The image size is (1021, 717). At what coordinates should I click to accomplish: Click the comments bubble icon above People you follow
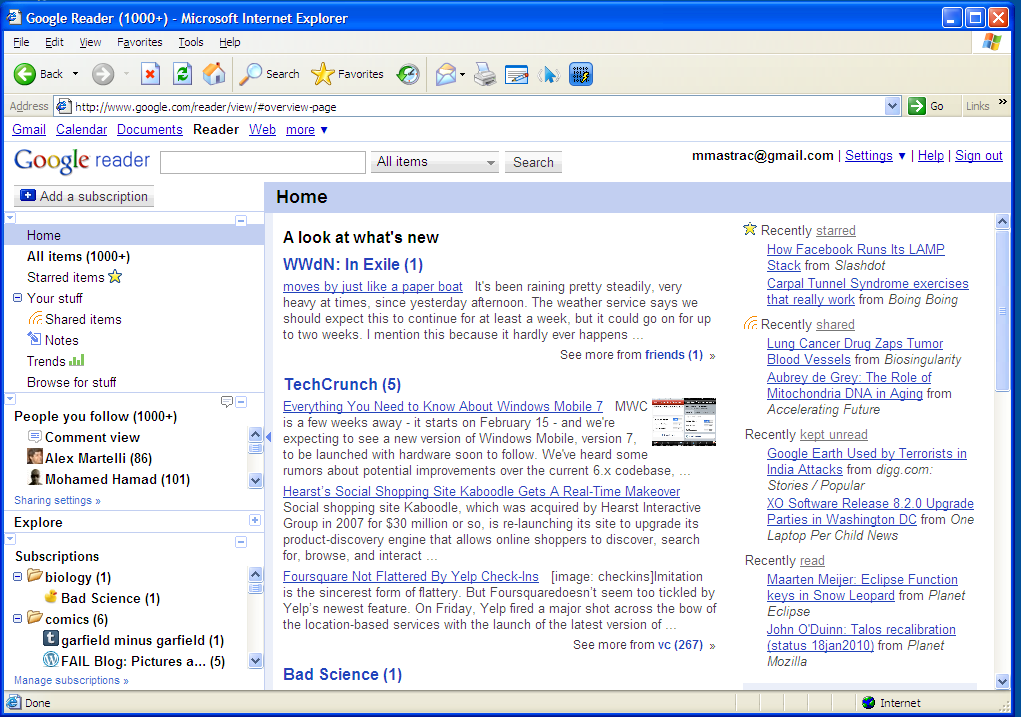coord(227,402)
